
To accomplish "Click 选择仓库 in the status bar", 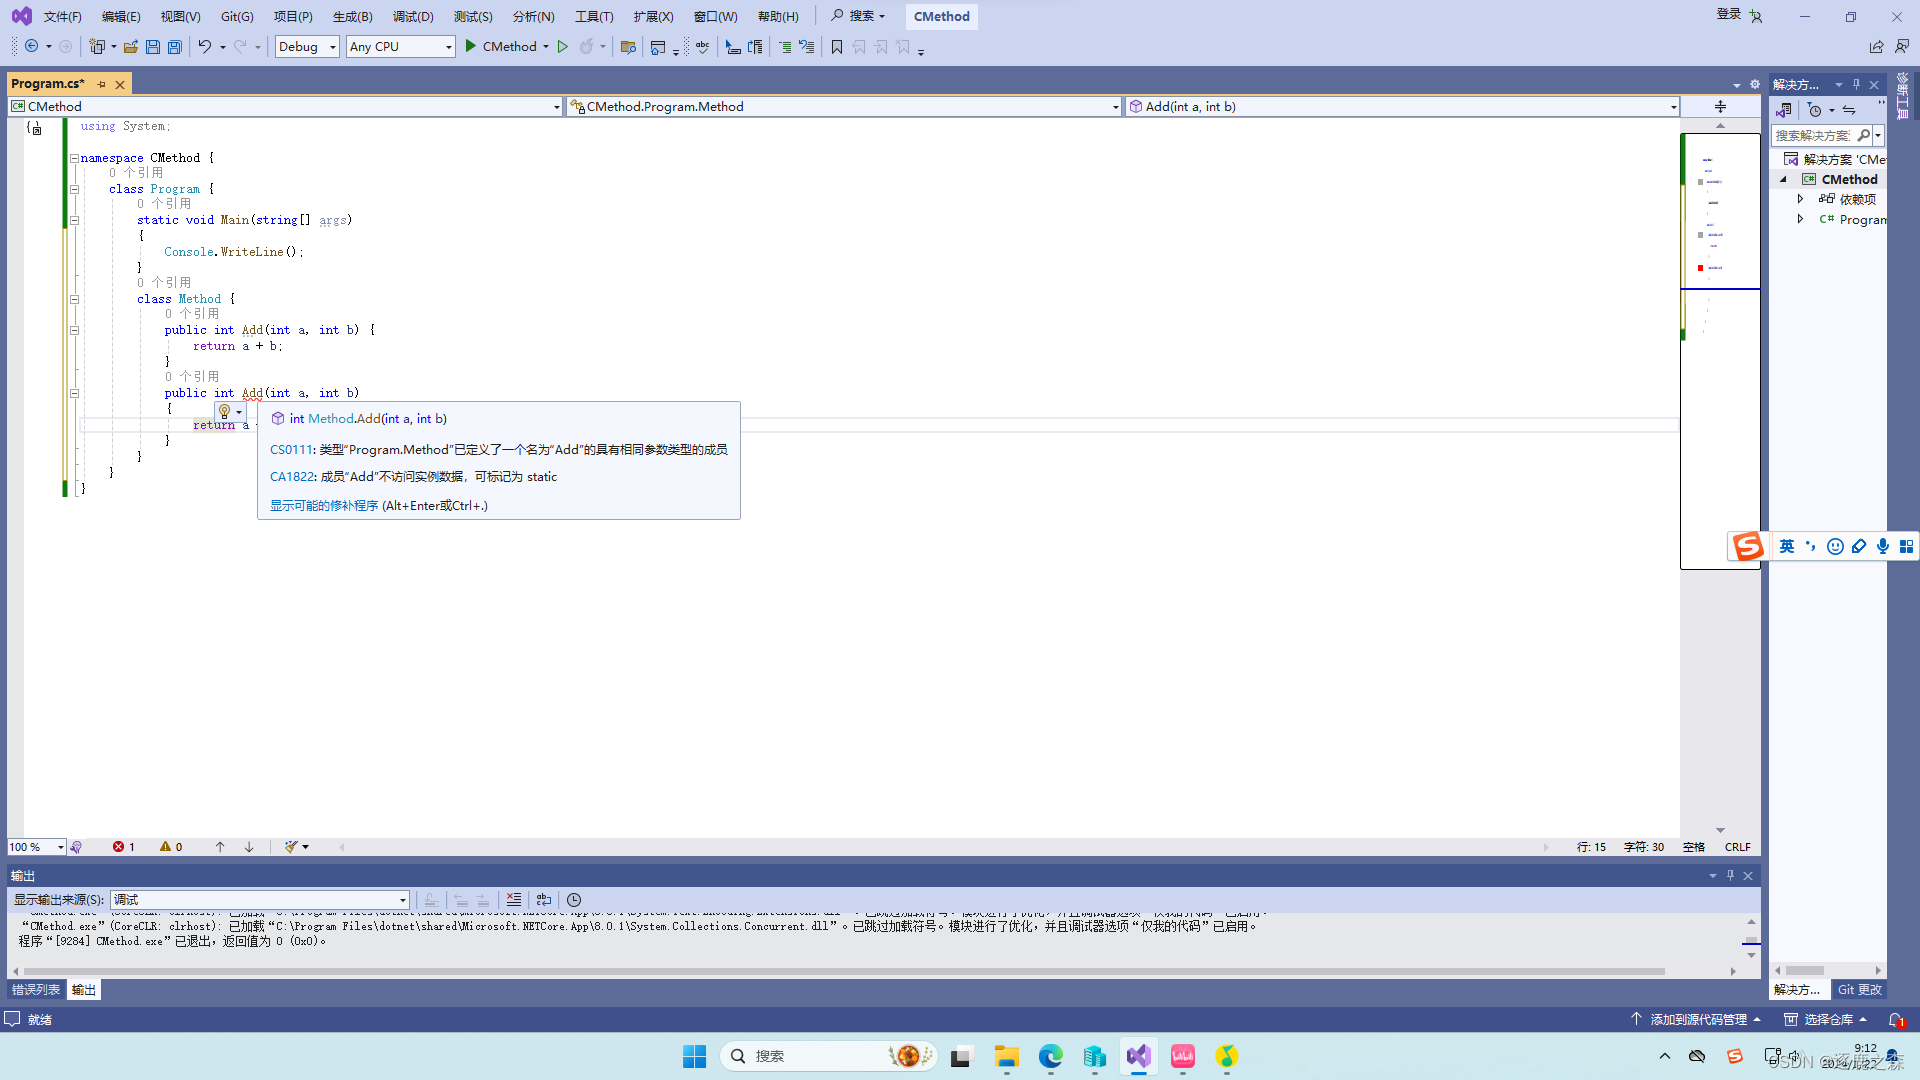I will click(x=1826, y=1020).
